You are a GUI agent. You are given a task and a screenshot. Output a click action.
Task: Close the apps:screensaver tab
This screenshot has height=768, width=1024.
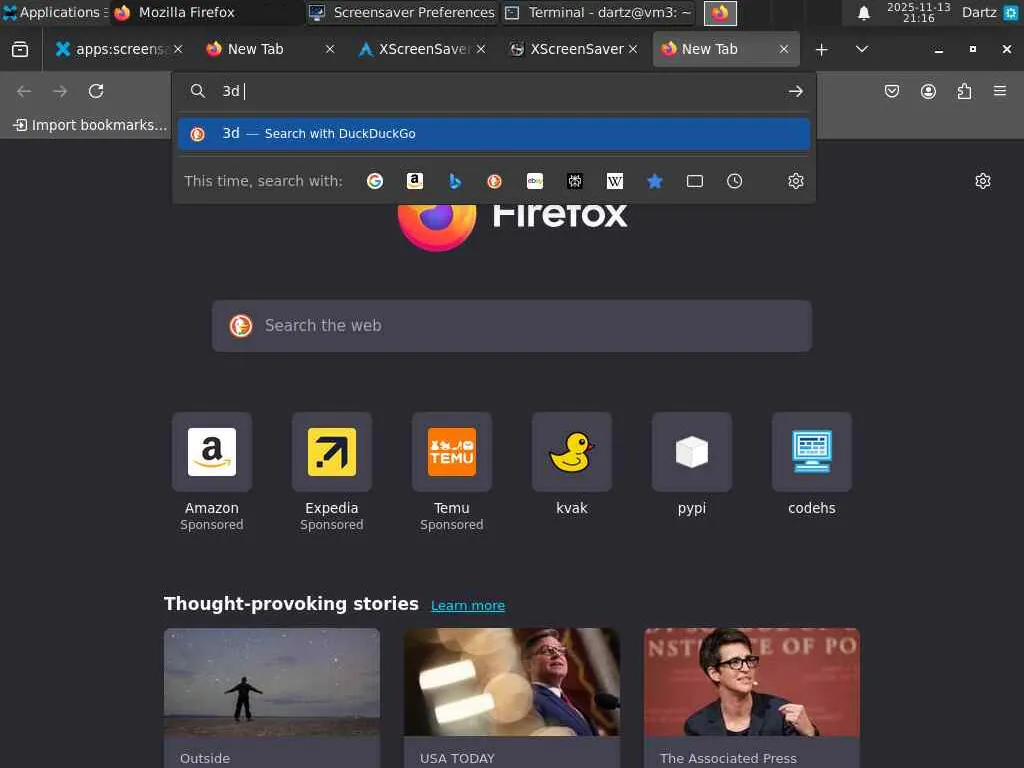(178, 49)
